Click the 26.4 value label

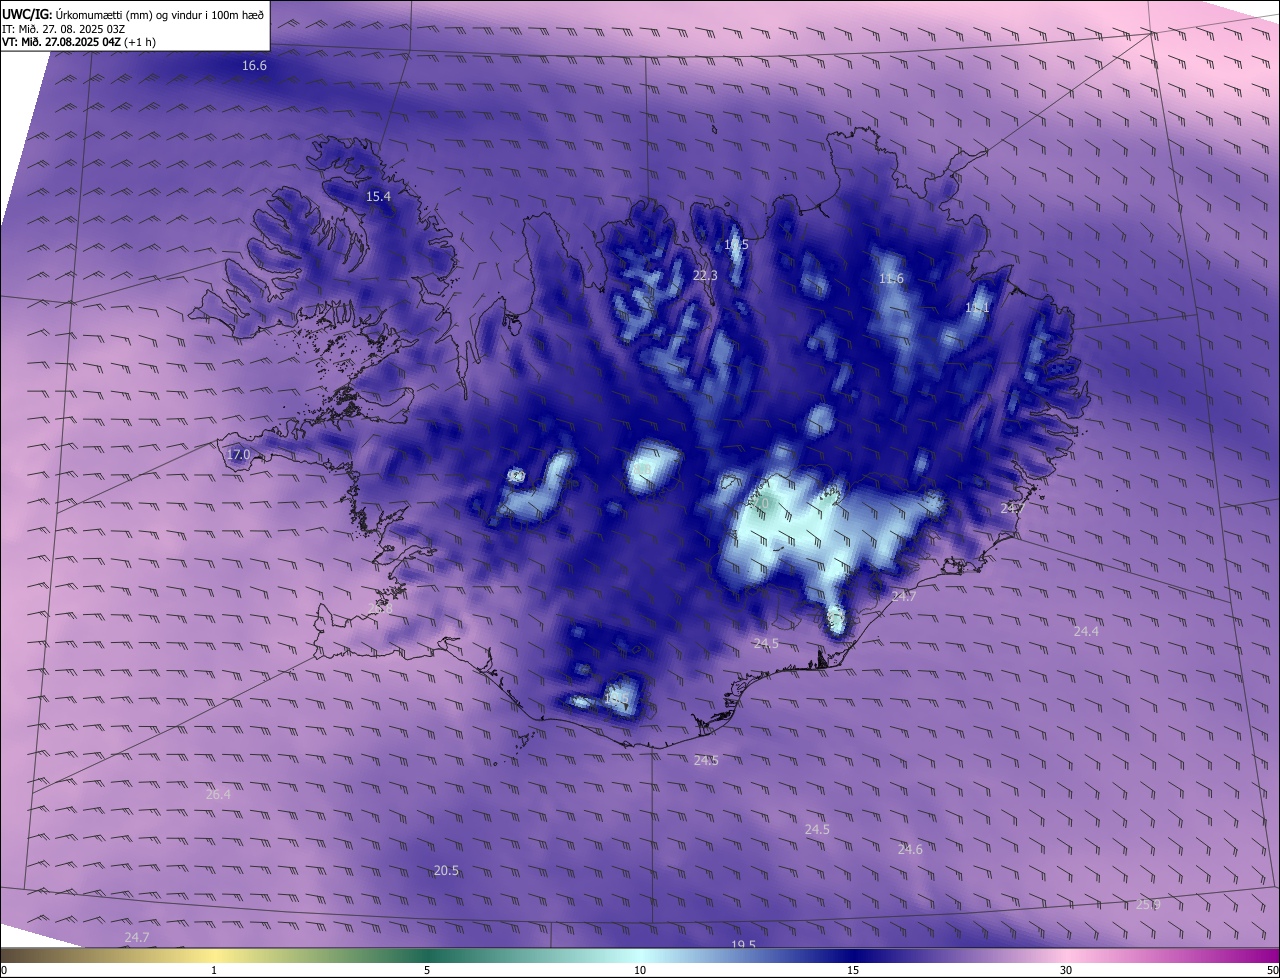pos(218,795)
